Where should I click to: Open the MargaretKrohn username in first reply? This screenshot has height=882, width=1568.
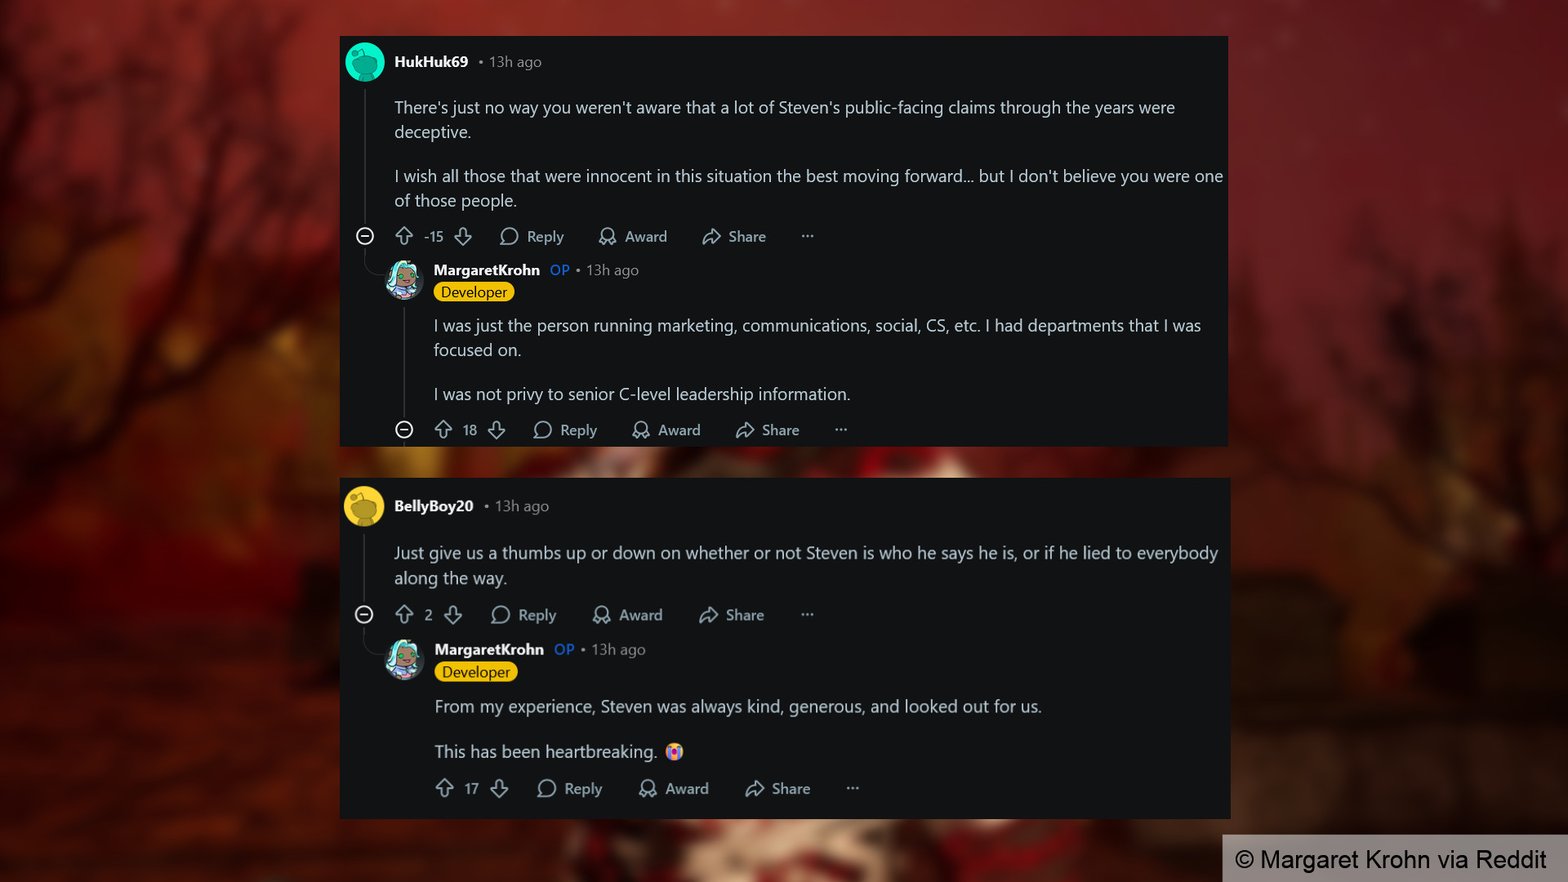pyautogui.click(x=487, y=270)
